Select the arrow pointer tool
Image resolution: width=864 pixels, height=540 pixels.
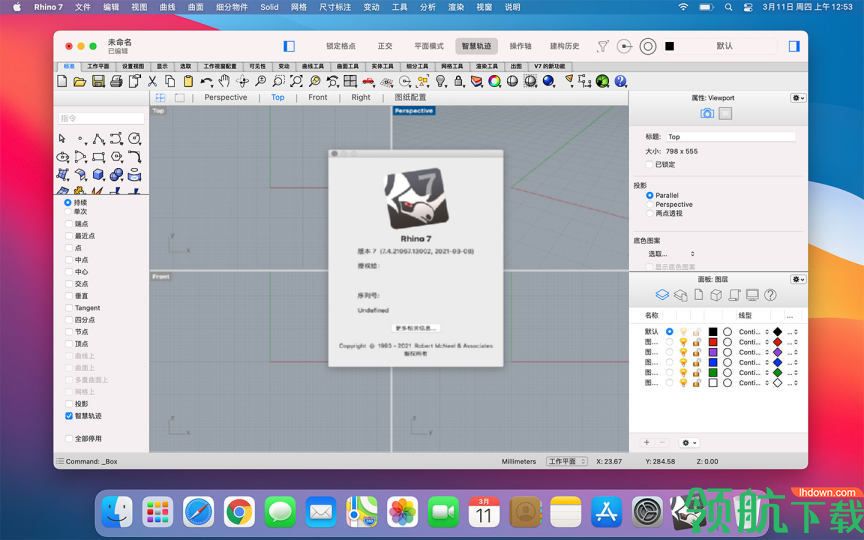tap(62, 138)
